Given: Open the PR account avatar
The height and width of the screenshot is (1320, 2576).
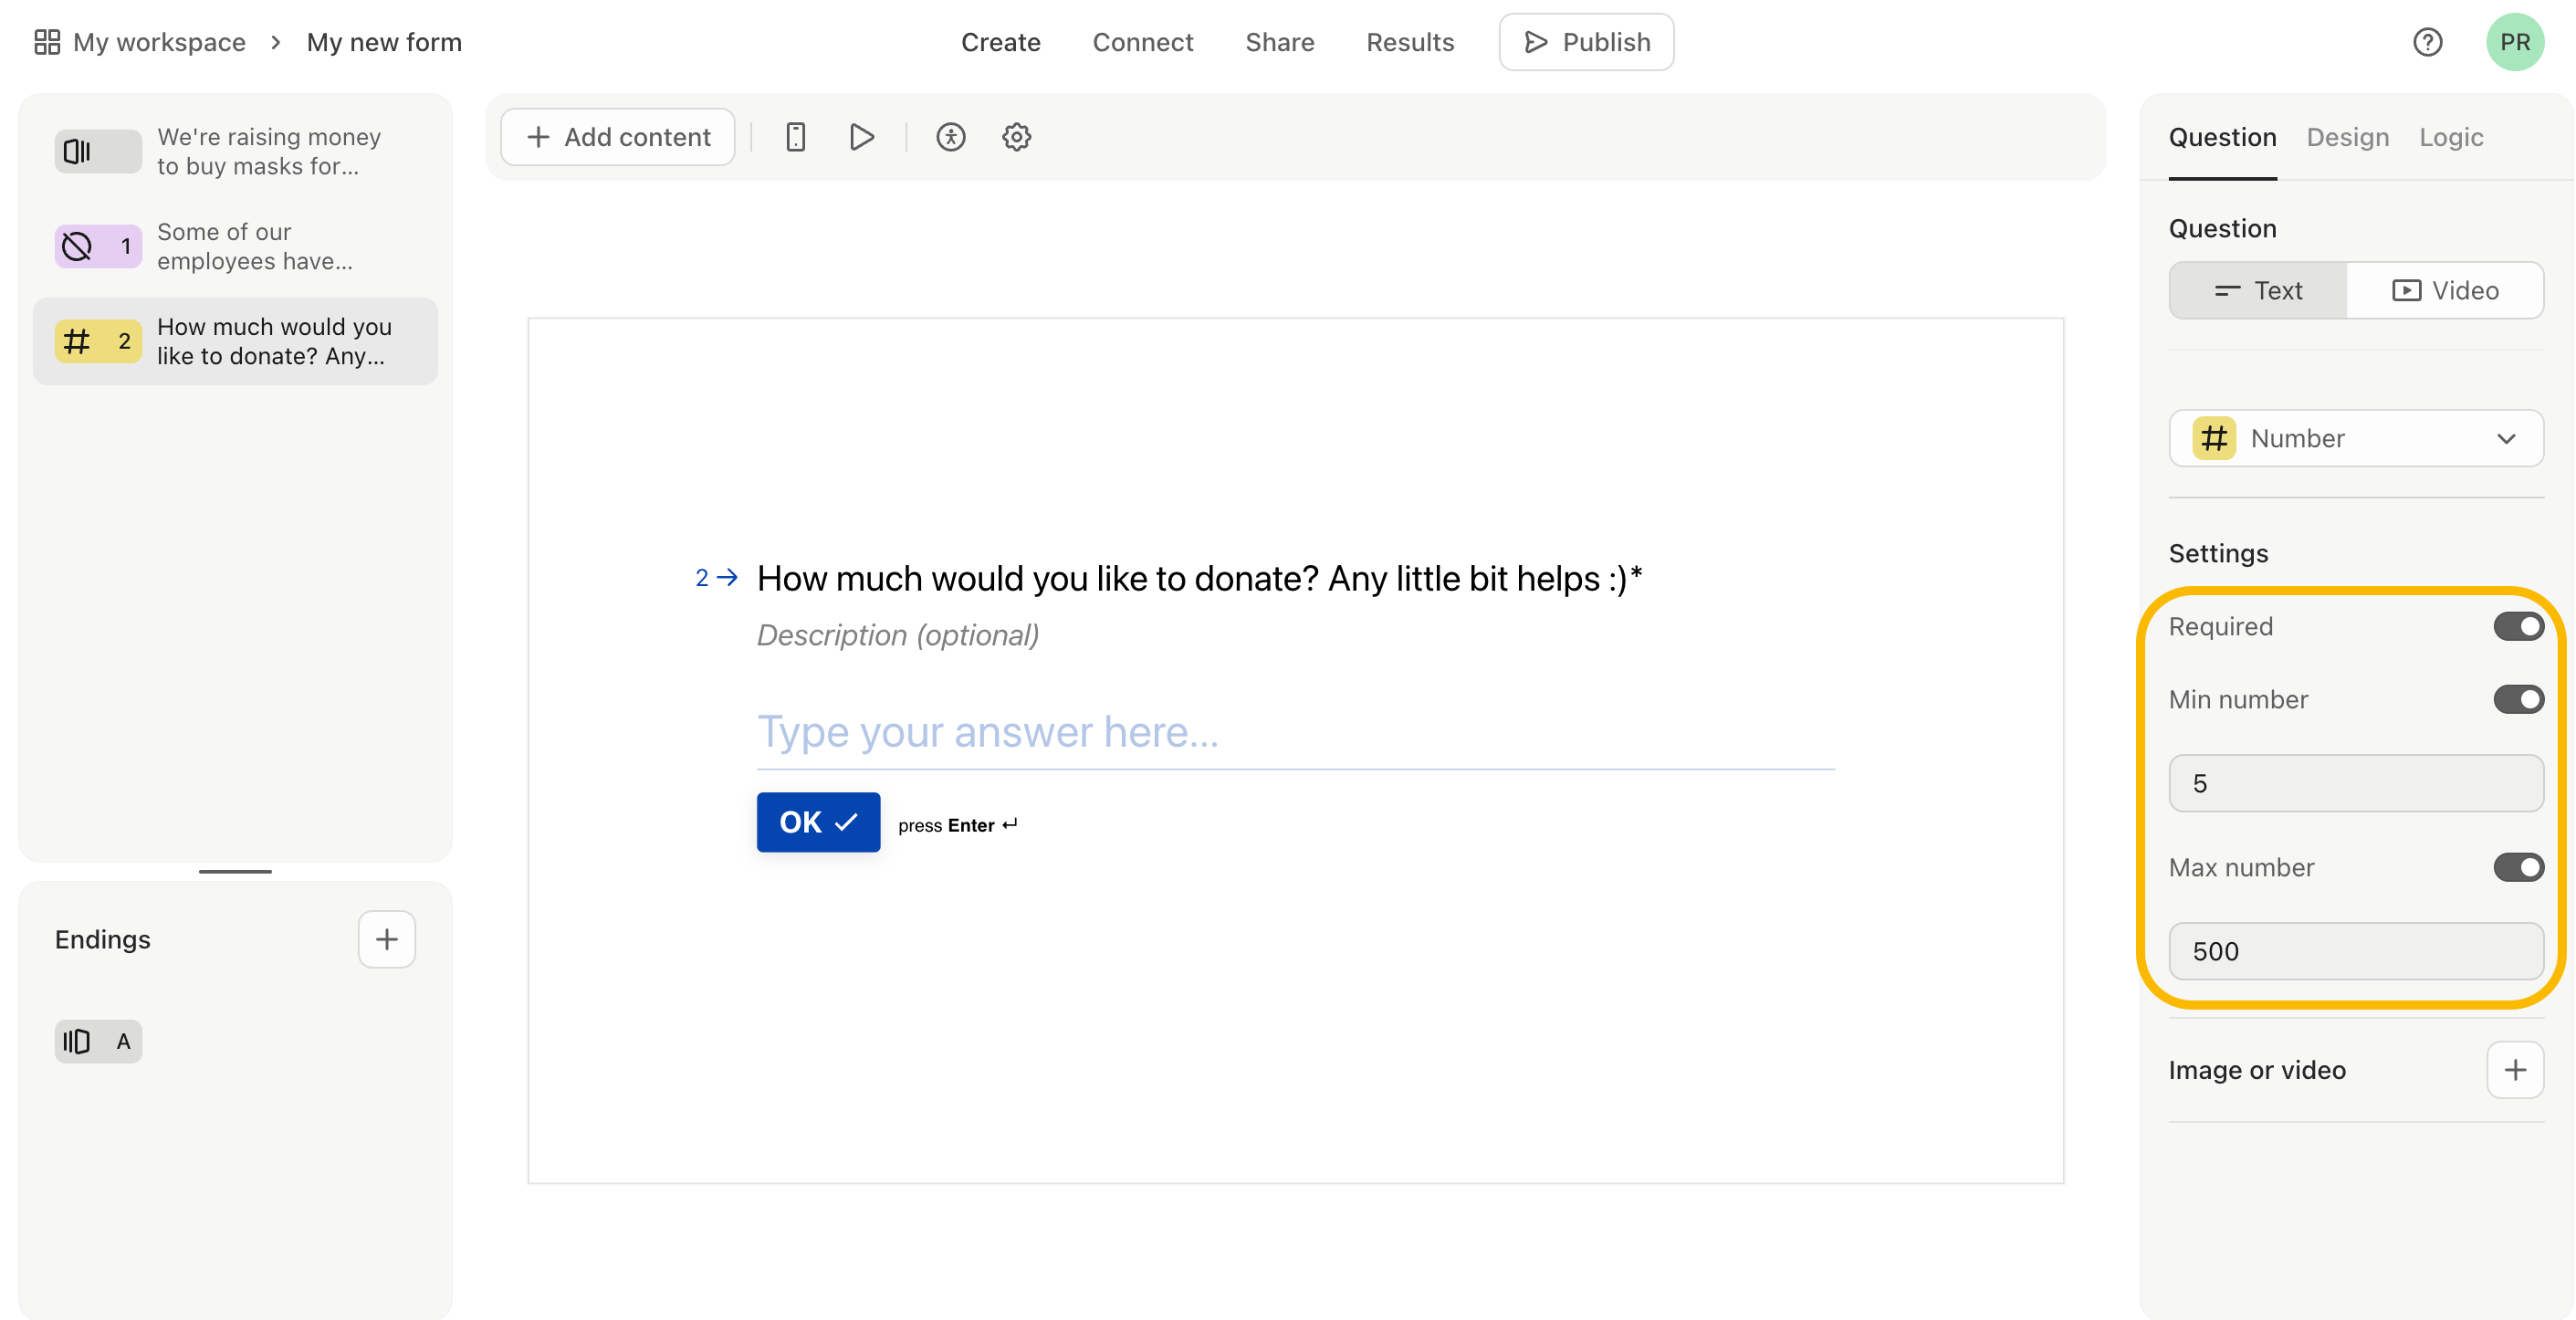Looking at the screenshot, I should point(2515,42).
